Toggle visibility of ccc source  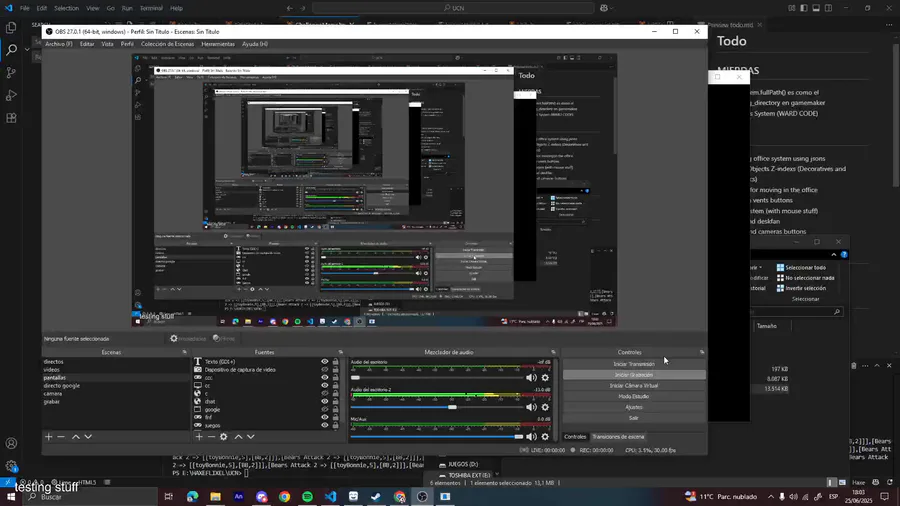point(325,377)
